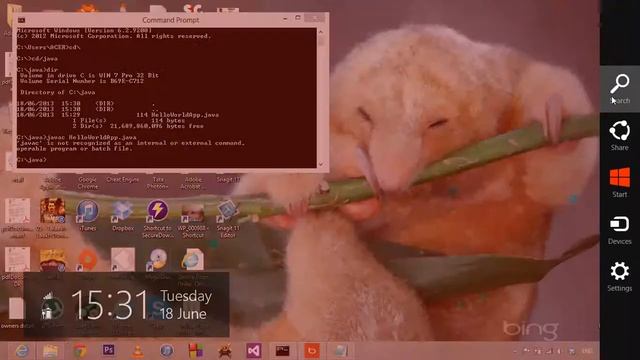Click down arrow on Command Prompt scrollbar

tap(321, 164)
